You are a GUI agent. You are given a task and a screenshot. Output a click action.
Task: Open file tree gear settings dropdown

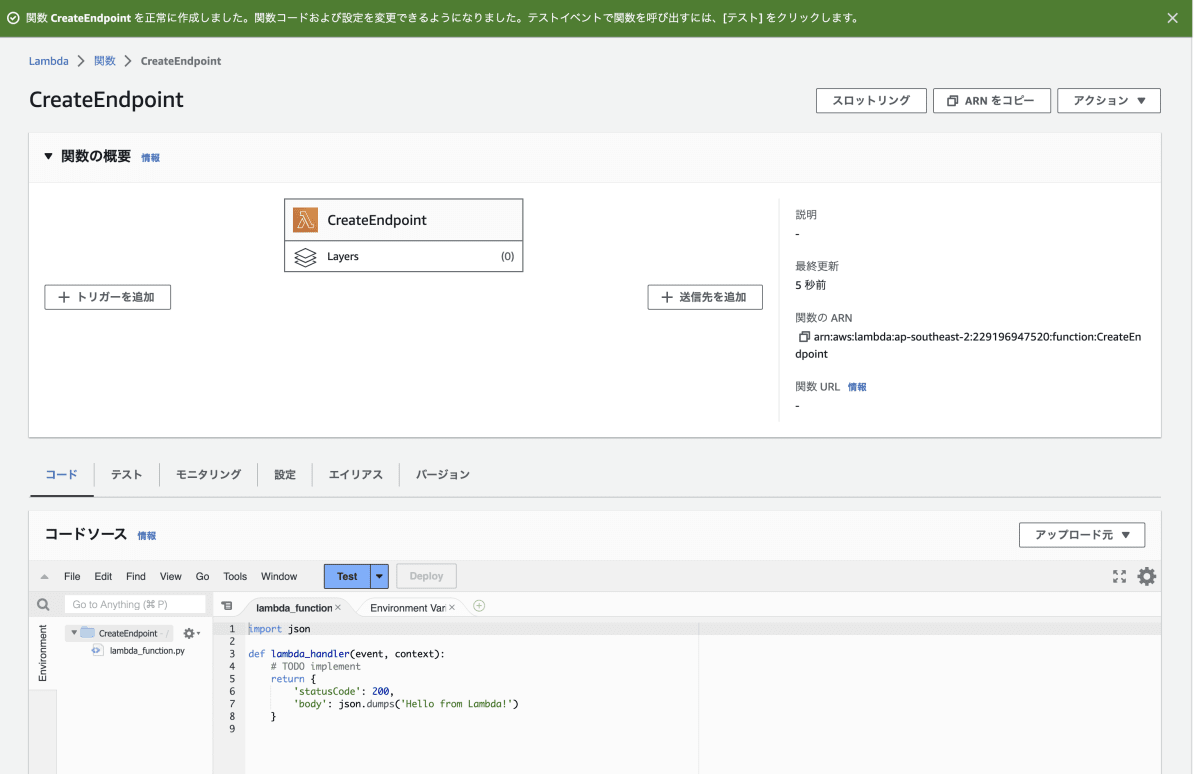tap(191, 633)
